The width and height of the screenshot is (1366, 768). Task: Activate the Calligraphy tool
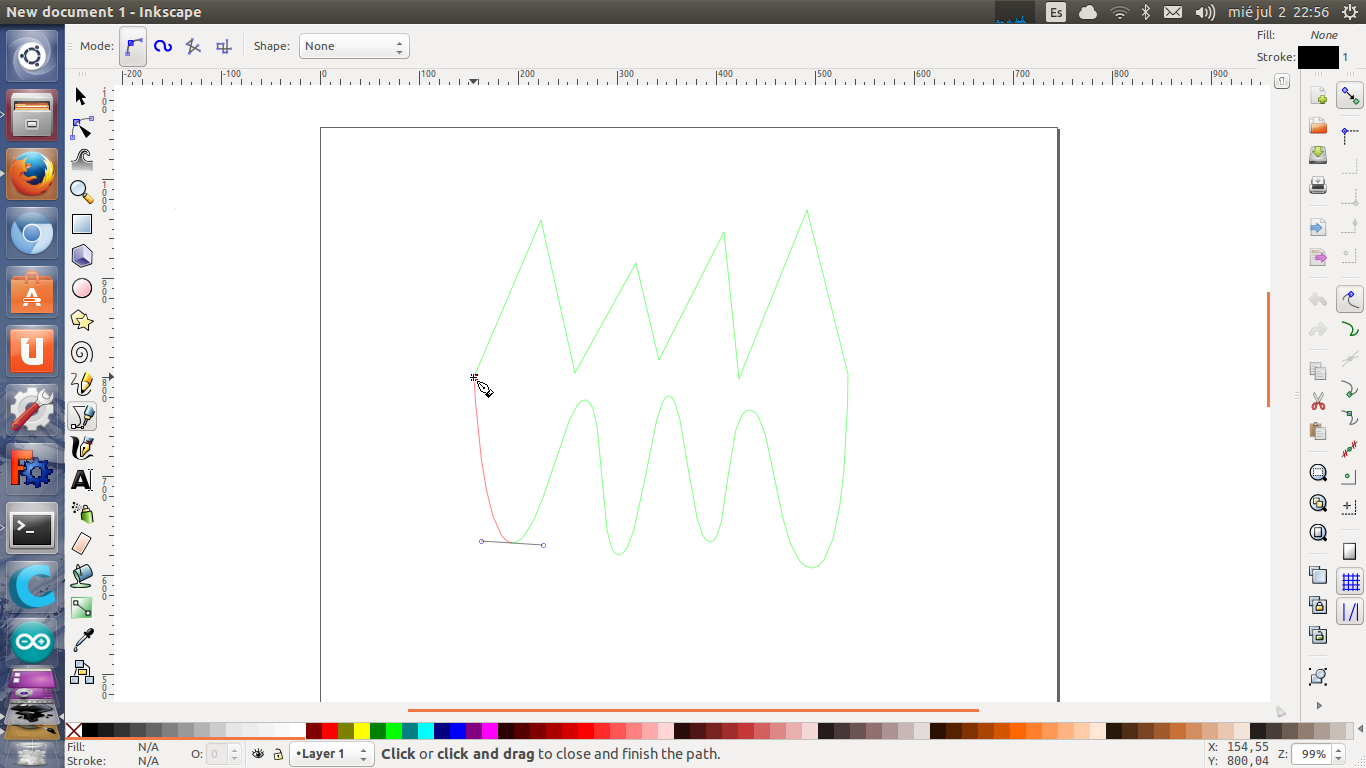pyautogui.click(x=82, y=448)
